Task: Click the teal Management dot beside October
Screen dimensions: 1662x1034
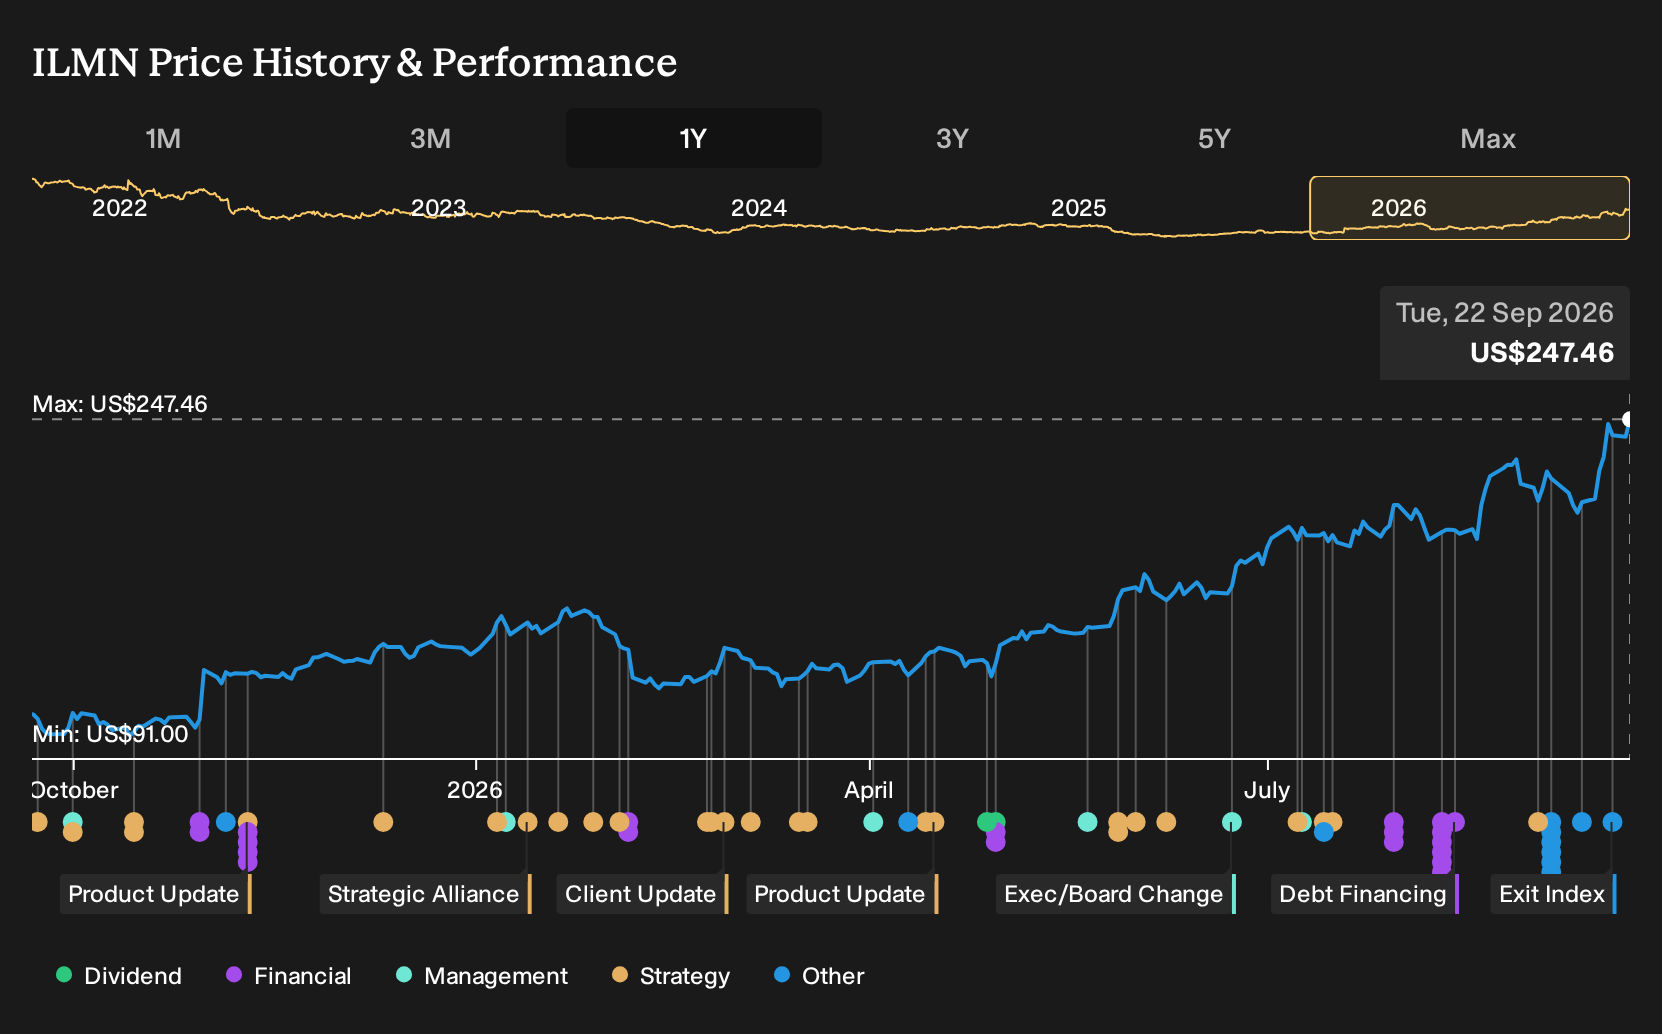Action: tap(73, 822)
